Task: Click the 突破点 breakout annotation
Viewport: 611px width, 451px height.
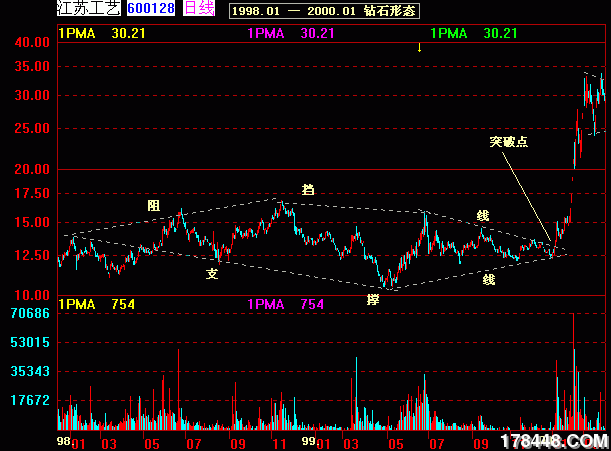Action: tap(508, 142)
